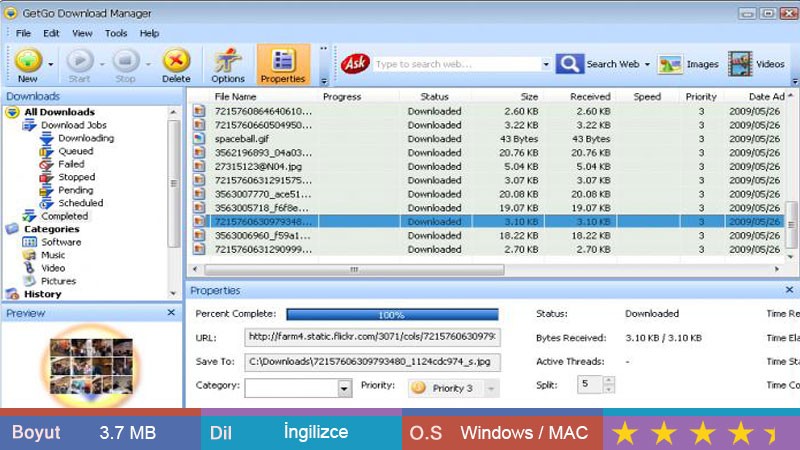
Task: Select the 27315123@N04.jpg file row
Action: (487, 166)
